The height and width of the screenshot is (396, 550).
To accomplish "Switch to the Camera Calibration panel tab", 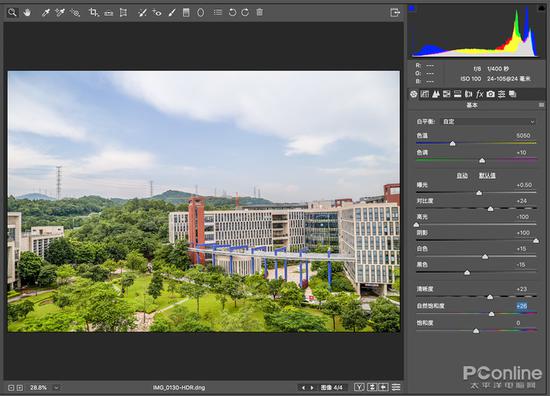I will [x=491, y=94].
